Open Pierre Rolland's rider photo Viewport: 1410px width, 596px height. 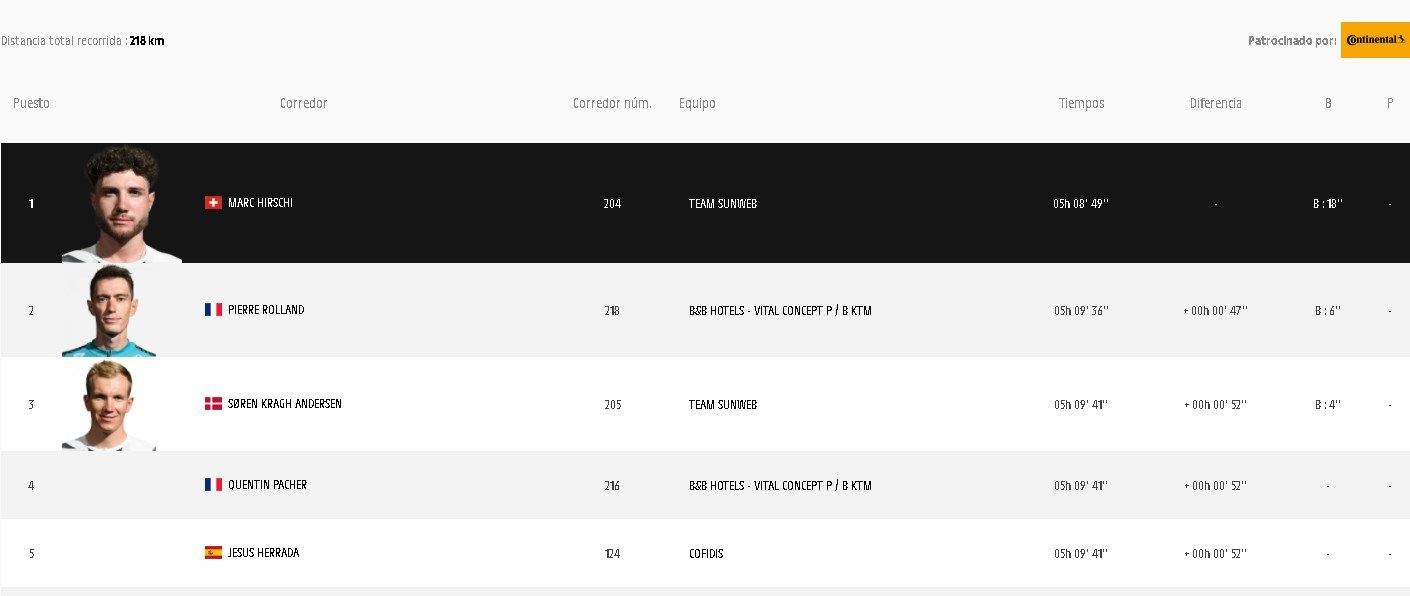108,311
